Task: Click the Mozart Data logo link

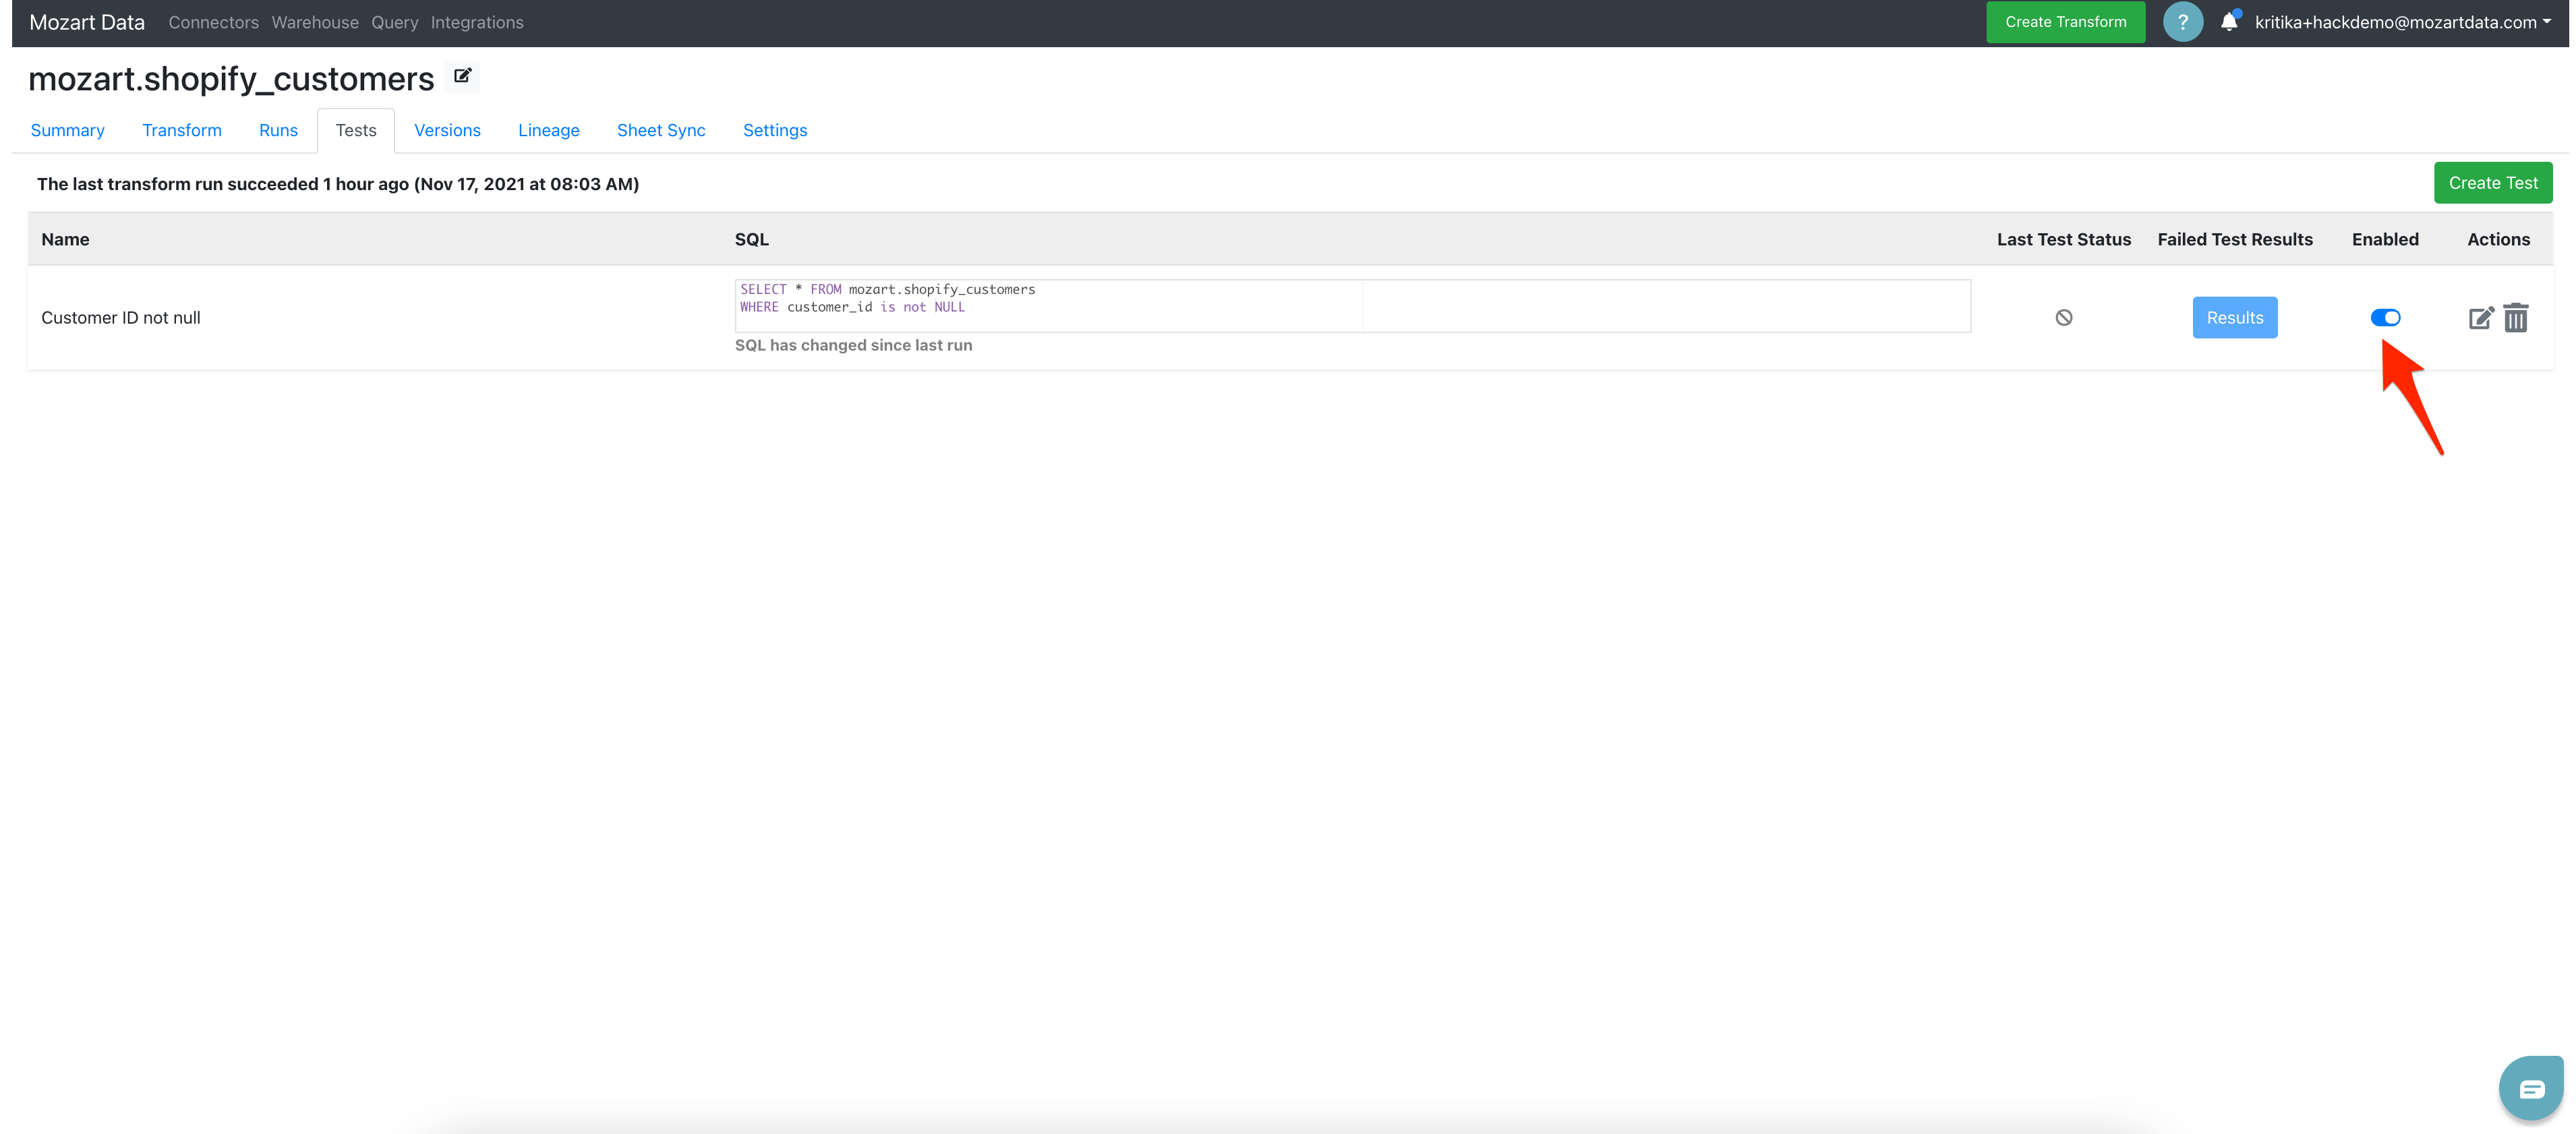Action: tap(87, 22)
